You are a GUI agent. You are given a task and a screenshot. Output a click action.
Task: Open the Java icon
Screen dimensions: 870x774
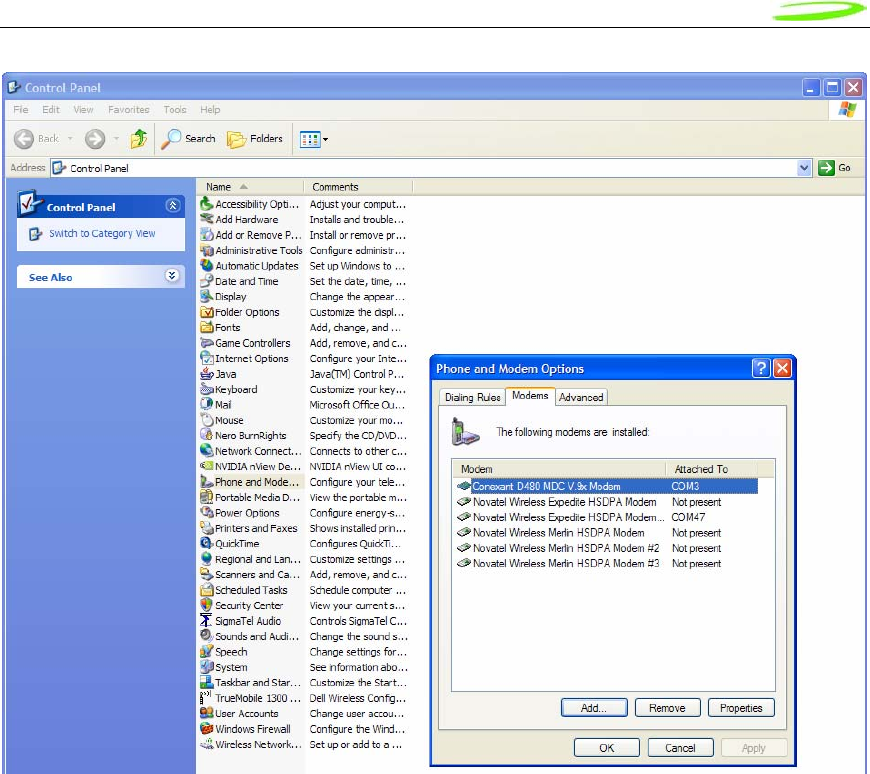(207, 374)
